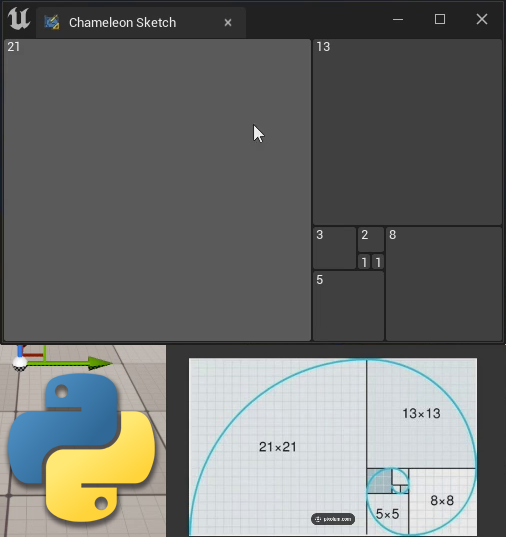This screenshot has width=506, height=537.
Task: Click the left panel labeled 1
Action: pos(364,262)
